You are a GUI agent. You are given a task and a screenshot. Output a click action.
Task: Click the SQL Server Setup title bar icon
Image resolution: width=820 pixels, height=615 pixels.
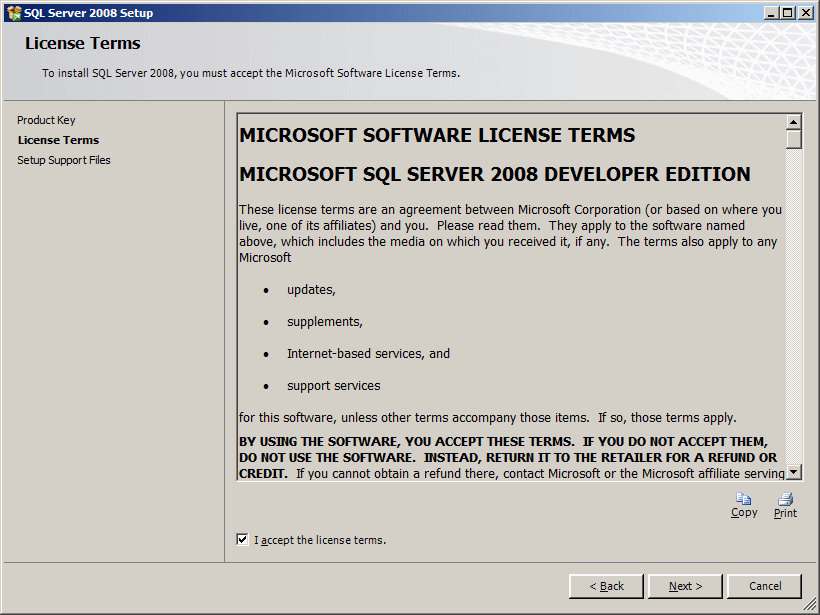pos(14,13)
